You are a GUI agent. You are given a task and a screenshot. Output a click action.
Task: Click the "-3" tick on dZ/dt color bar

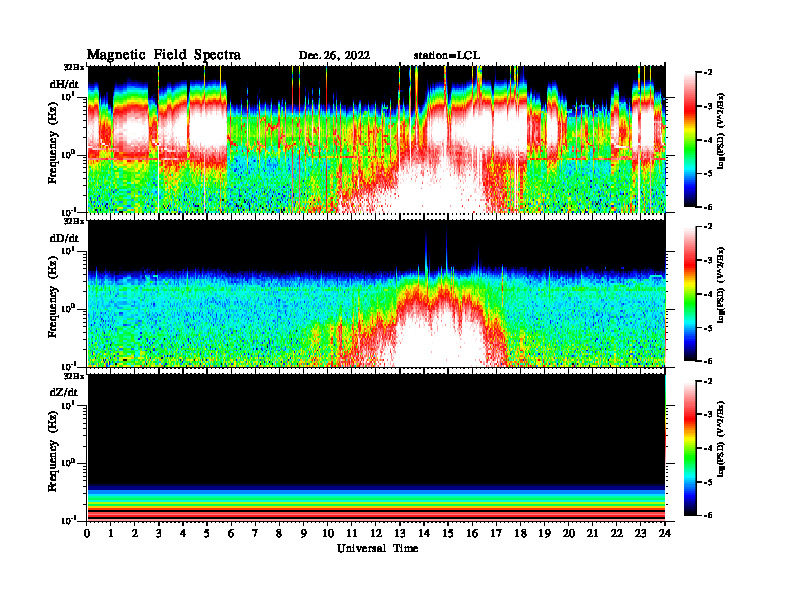click(x=708, y=414)
